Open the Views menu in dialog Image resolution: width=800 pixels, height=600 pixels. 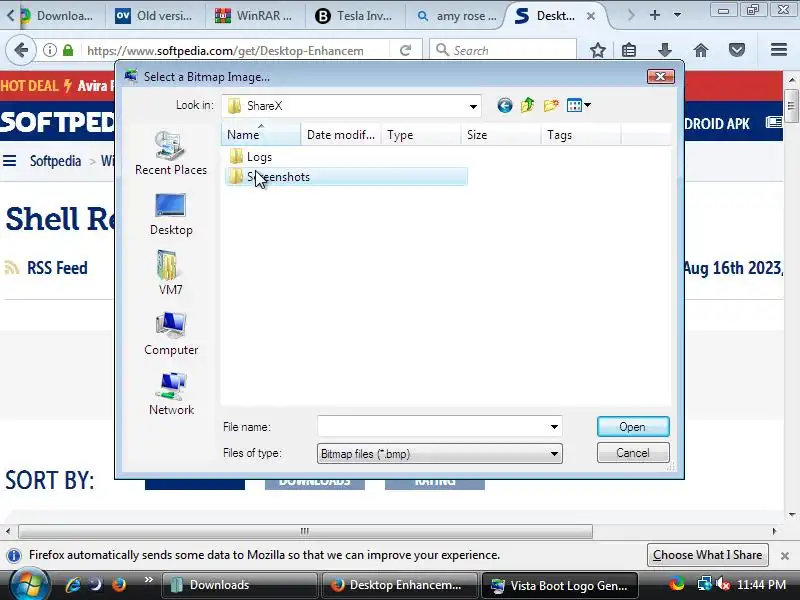pos(579,106)
